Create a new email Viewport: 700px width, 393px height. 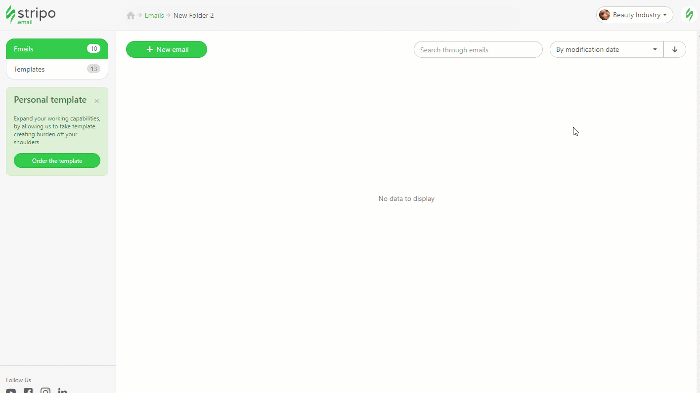(x=167, y=50)
